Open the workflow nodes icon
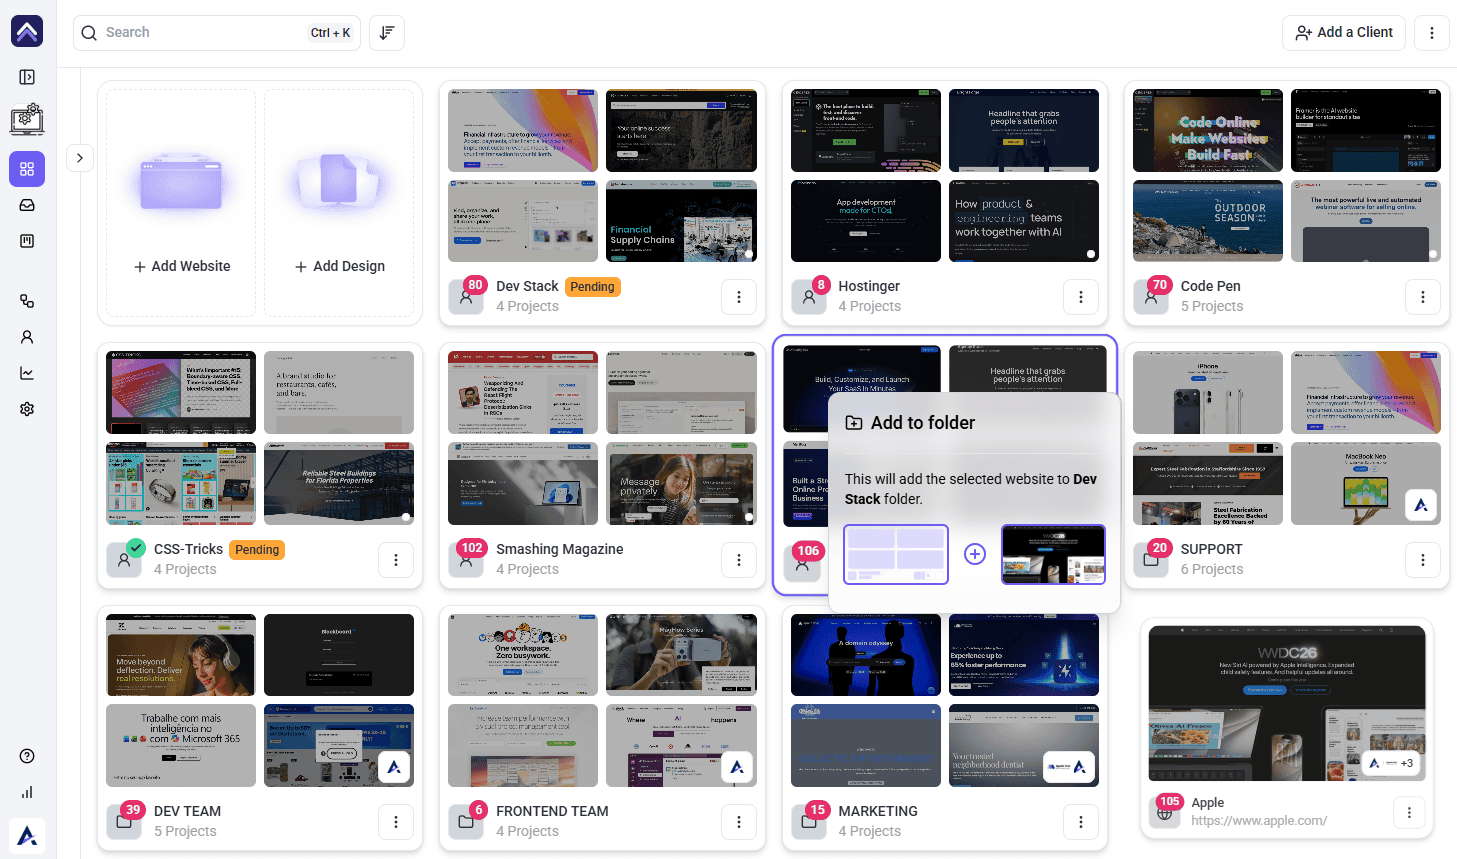The image size is (1457, 859). point(27,301)
